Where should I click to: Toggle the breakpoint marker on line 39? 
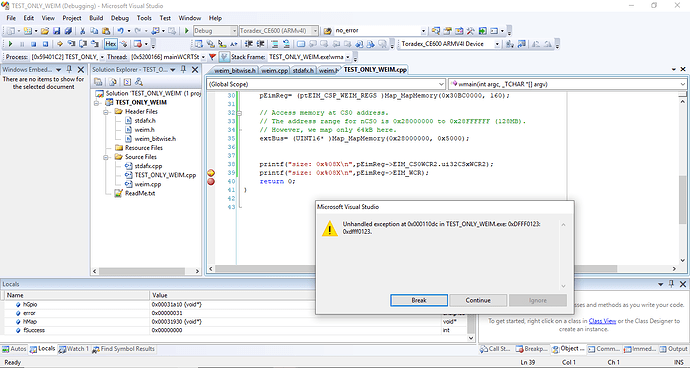211,173
